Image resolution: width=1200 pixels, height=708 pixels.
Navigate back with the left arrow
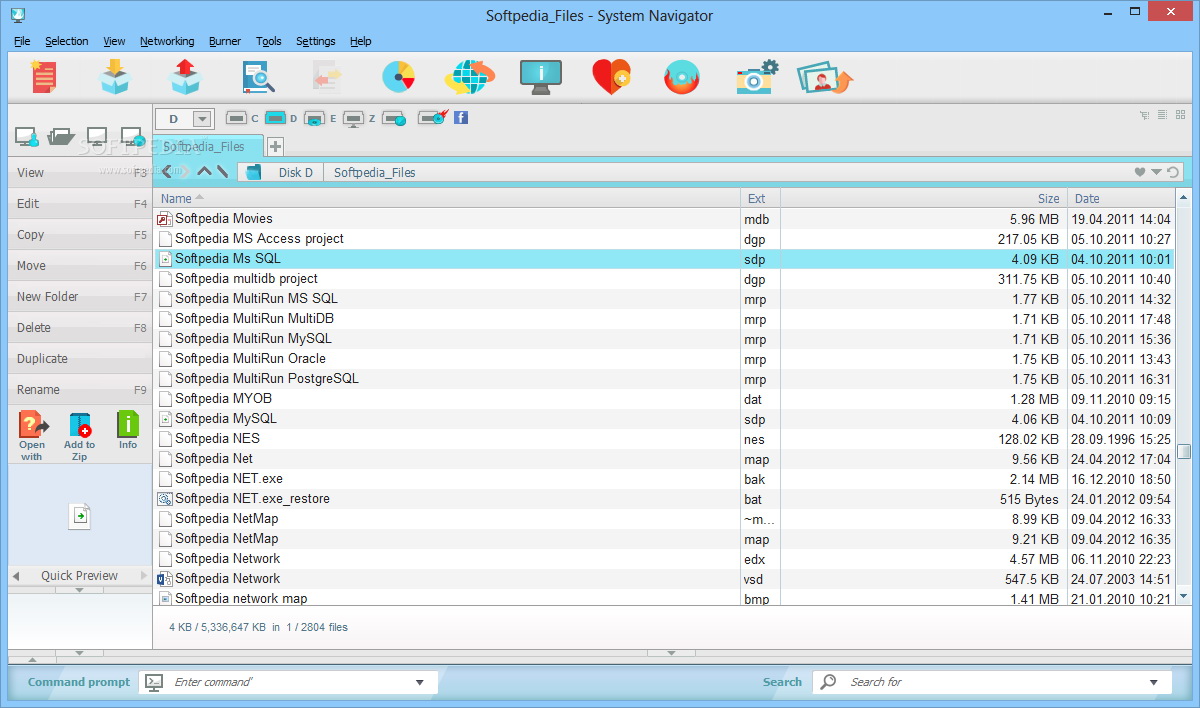(167, 172)
